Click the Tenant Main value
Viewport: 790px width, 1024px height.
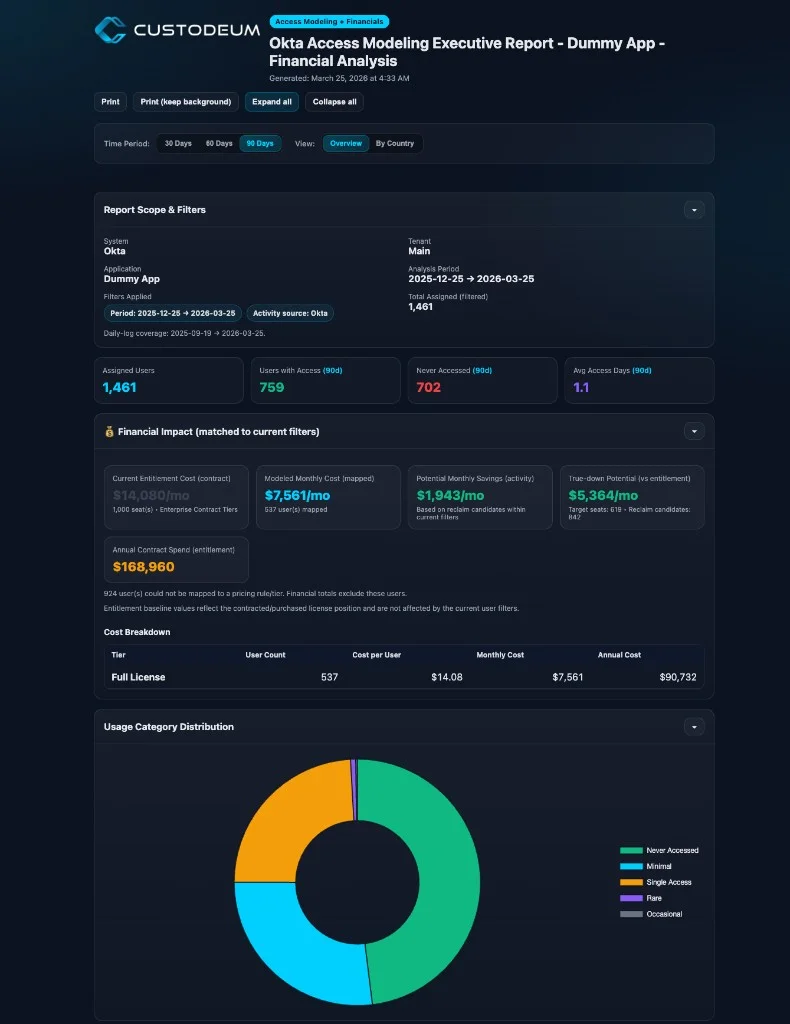tap(419, 251)
